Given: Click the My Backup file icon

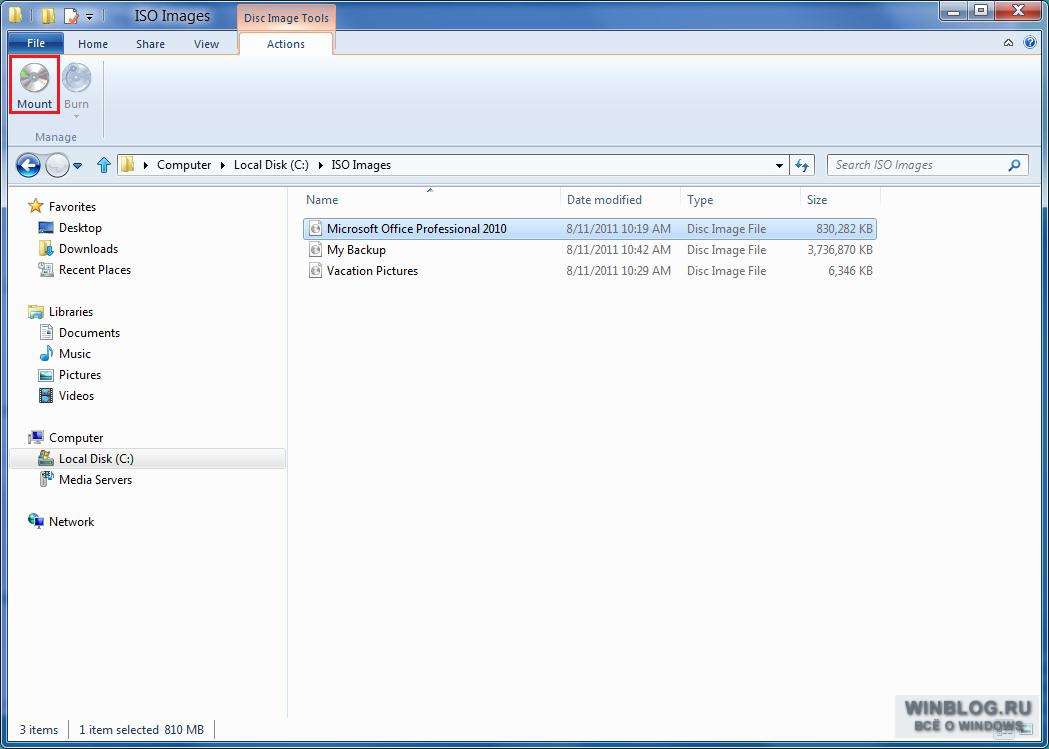Looking at the screenshot, I should pyautogui.click(x=315, y=249).
